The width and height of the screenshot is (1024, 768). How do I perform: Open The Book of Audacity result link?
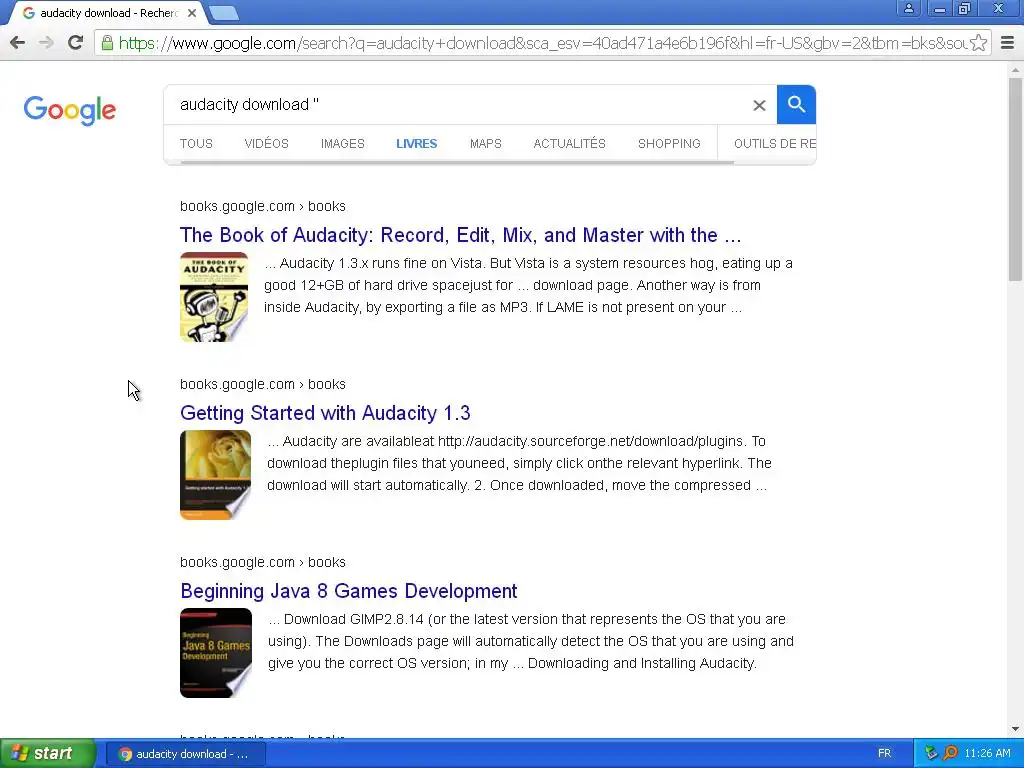(460, 235)
